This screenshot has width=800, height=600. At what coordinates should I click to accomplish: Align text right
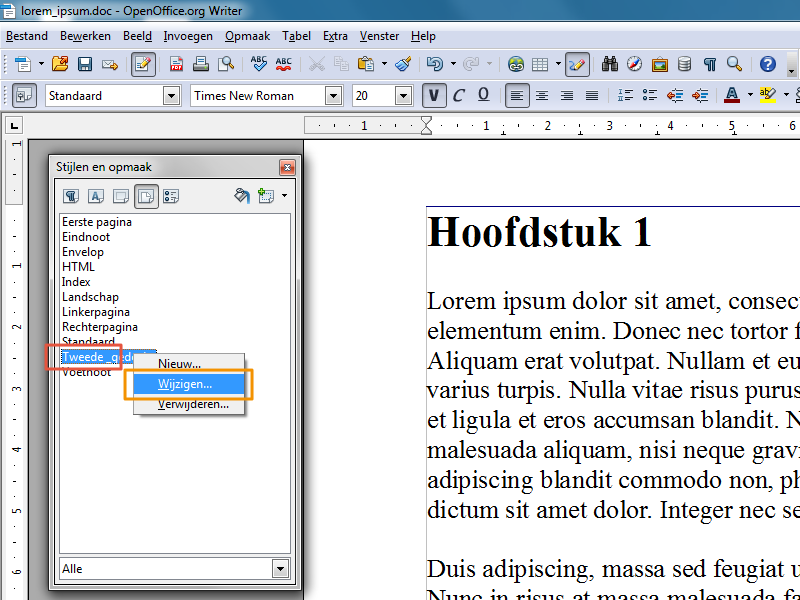[x=567, y=95]
